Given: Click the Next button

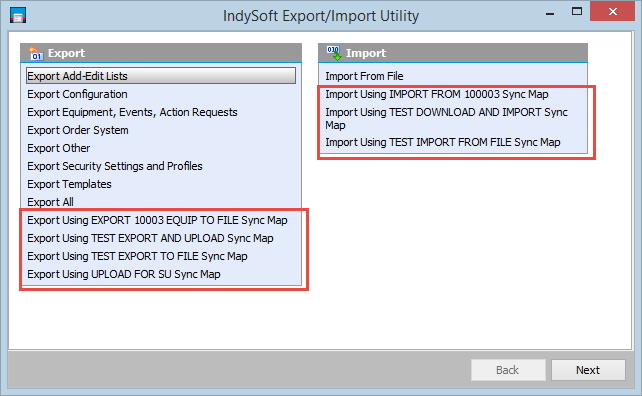Looking at the screenshot, I should coord(588,370).
